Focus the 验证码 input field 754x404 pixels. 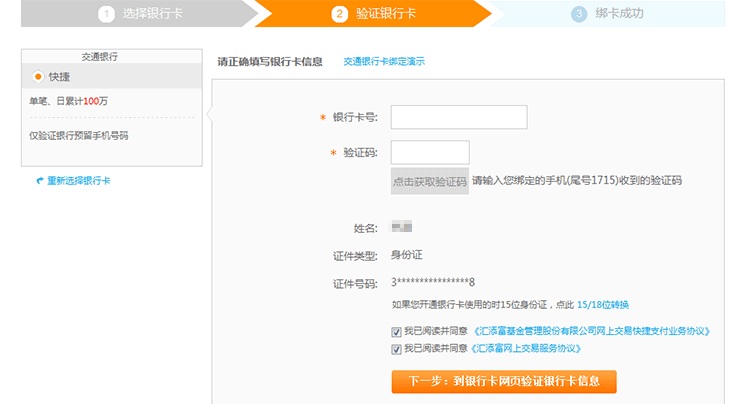pyautogui.click(x=429, y=153)
